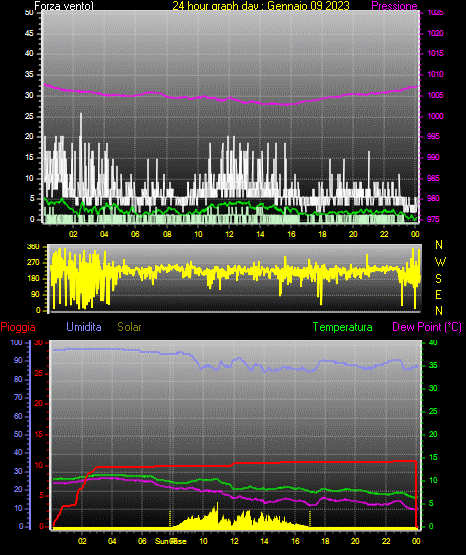Click pressure axis value 1020
The image size is (466, 555).
435,33
